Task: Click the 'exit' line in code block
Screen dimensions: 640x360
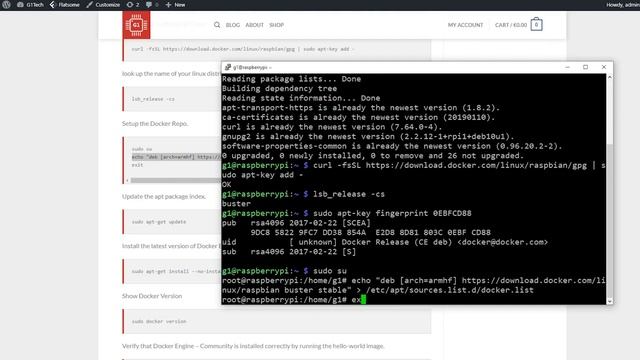Action: [x=137, y=165]
